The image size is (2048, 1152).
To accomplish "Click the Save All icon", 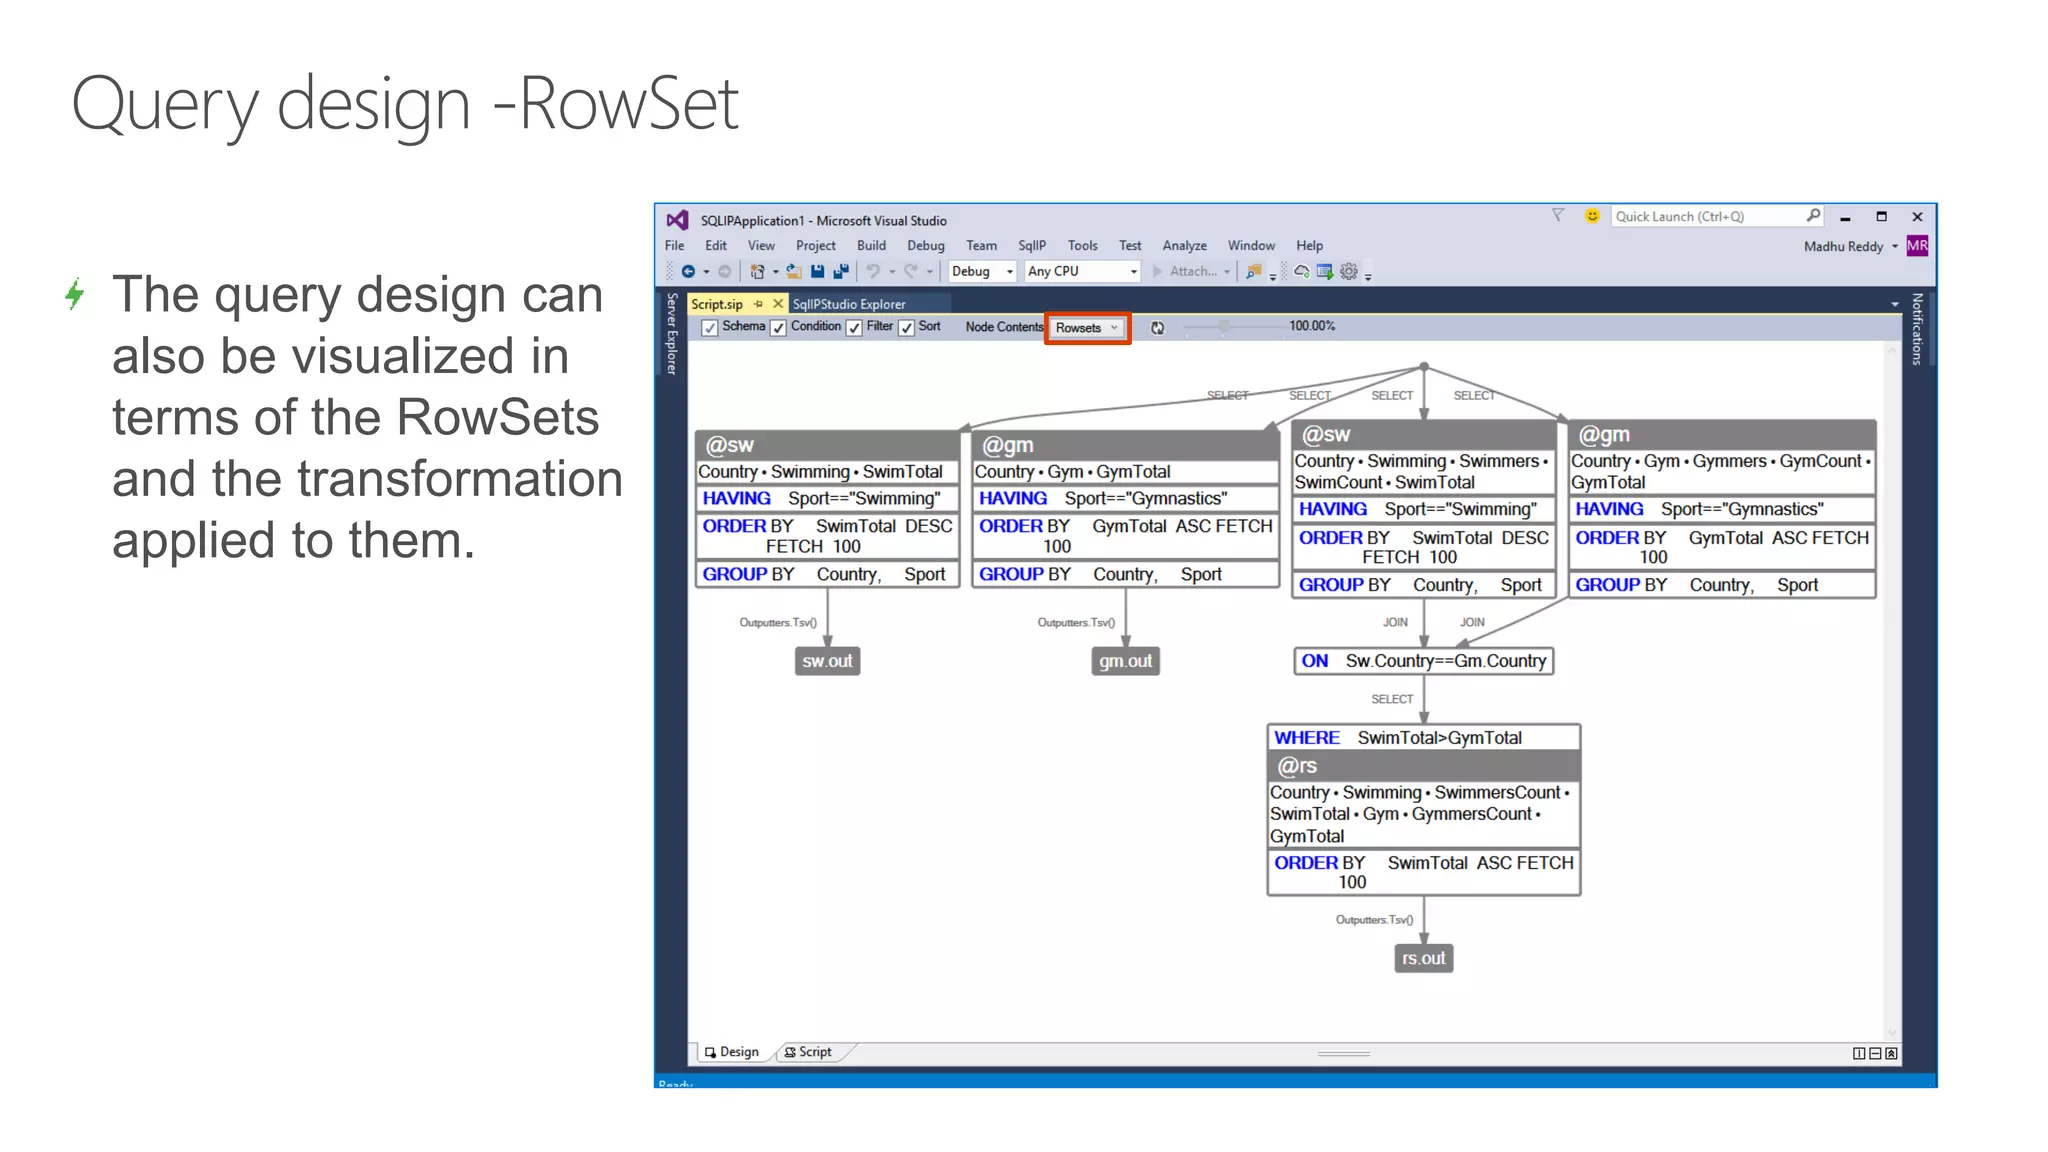I will (x=841, y=271).
